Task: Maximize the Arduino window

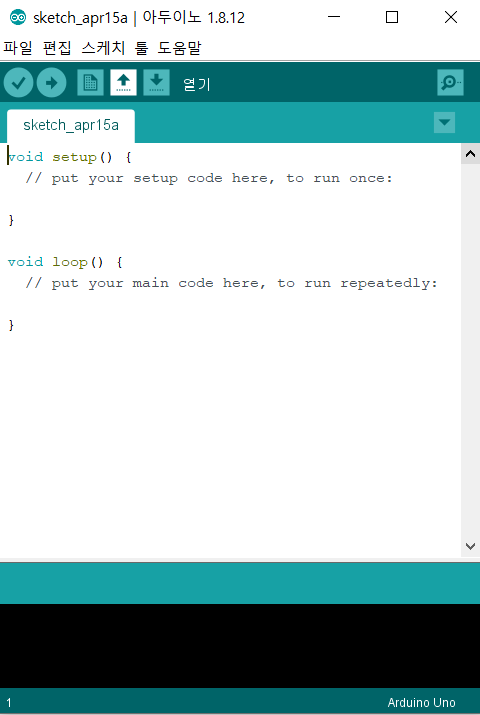Action: coord(392,17)
